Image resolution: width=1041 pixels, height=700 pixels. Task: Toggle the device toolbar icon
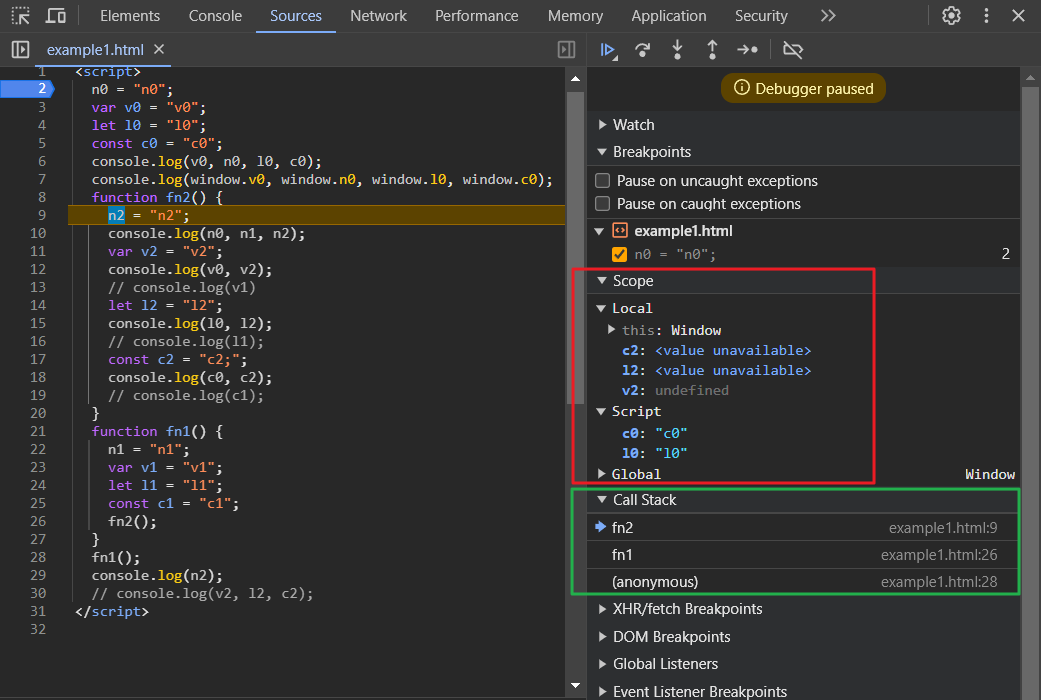(56, 16)
